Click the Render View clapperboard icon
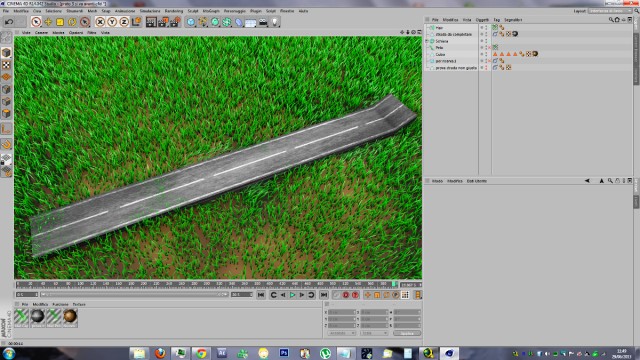Image resolution: width=640 pixels, height=360 pixels. tap(151, 22)
